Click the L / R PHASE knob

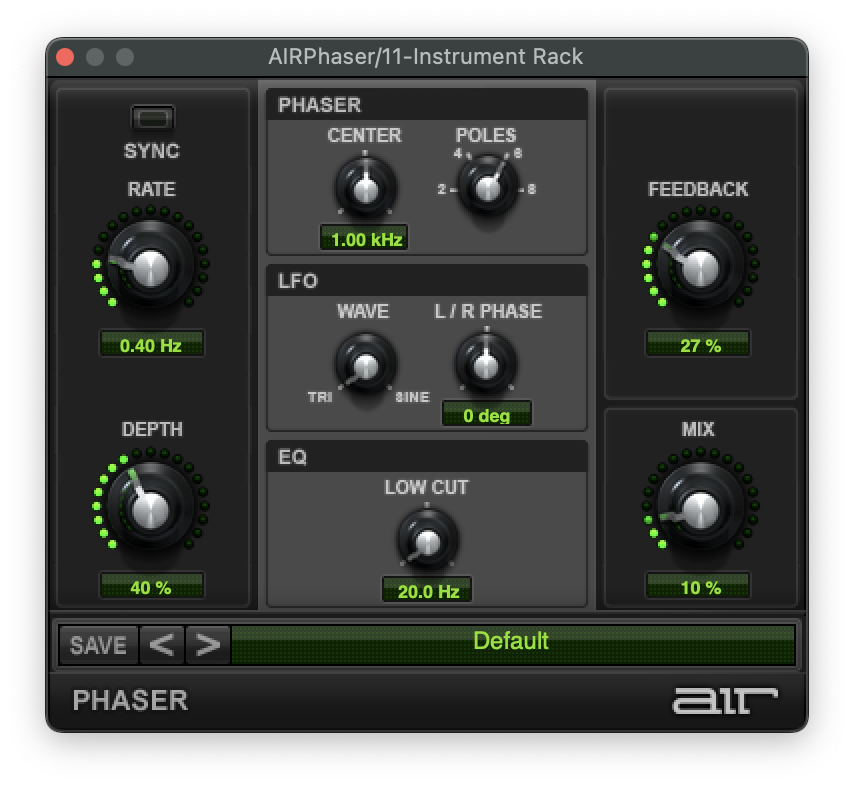[486, 365]
